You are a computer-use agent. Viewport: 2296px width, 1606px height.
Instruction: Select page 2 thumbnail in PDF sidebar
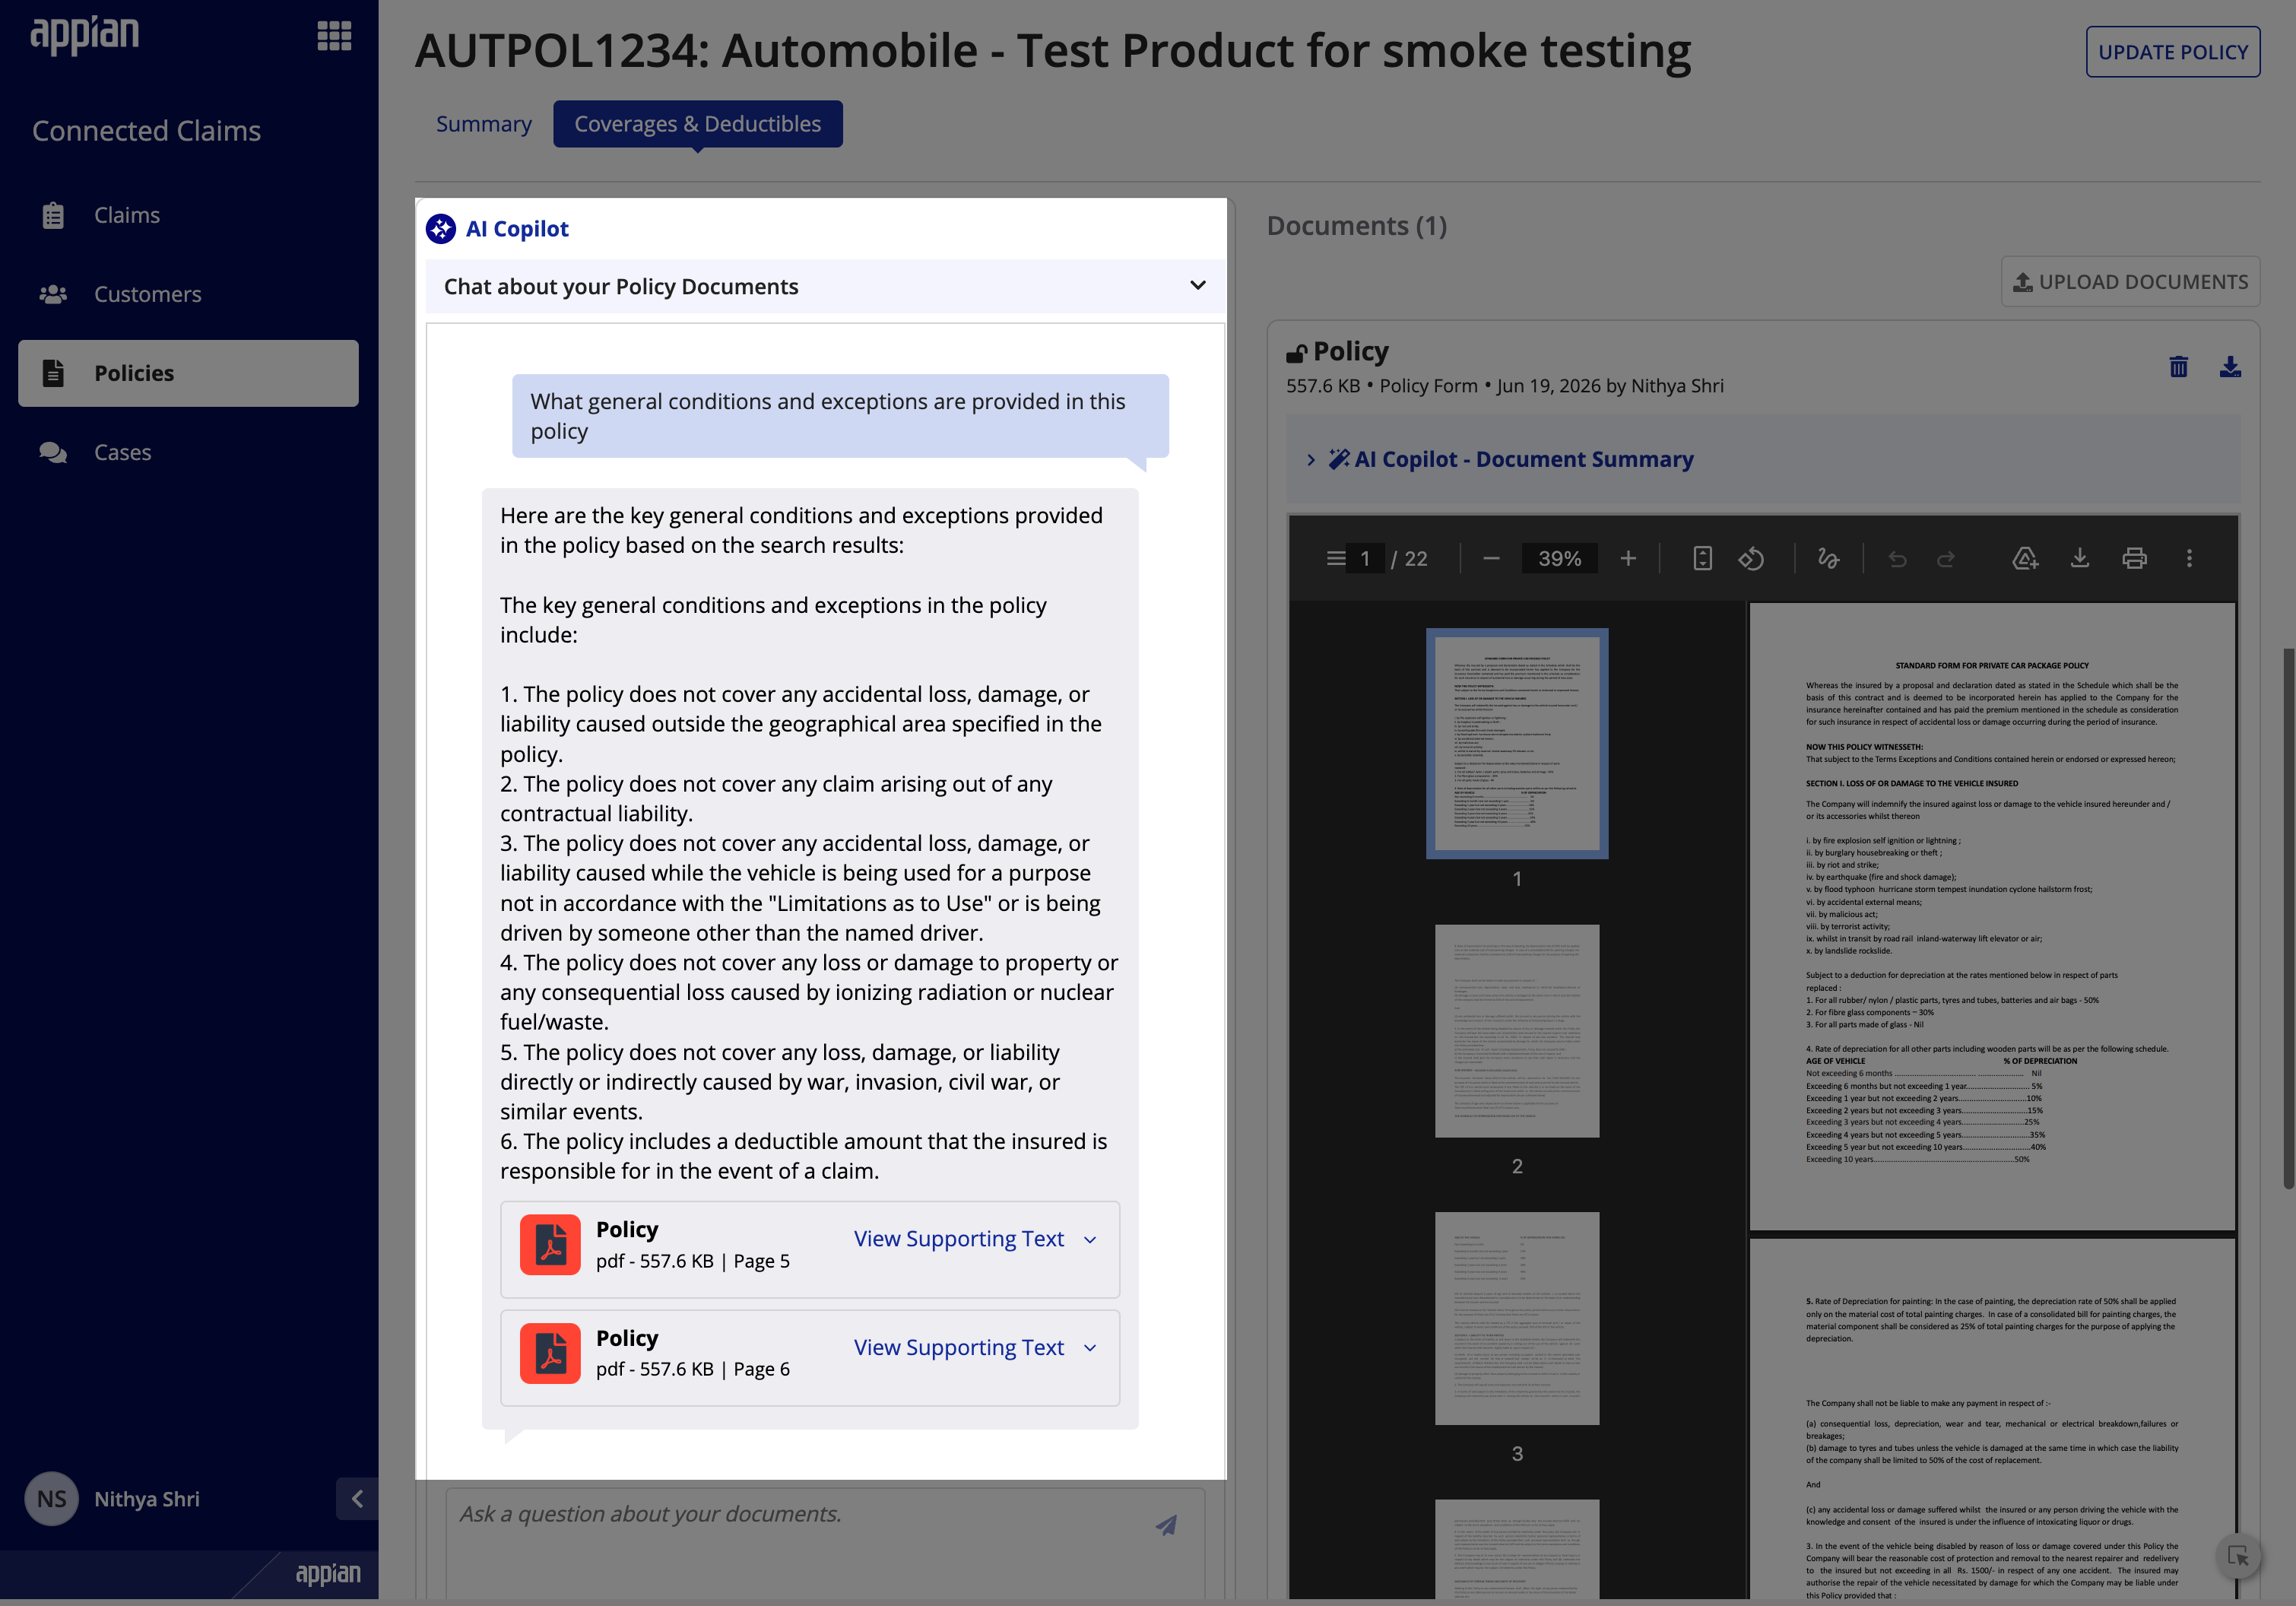(1517, 1030)
